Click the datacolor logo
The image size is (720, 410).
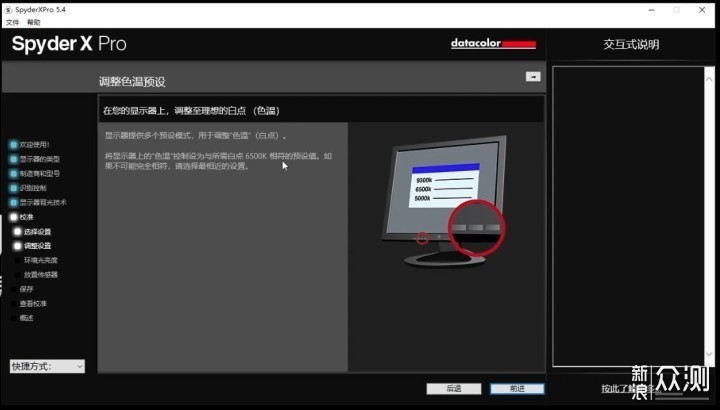click(493, 43)
